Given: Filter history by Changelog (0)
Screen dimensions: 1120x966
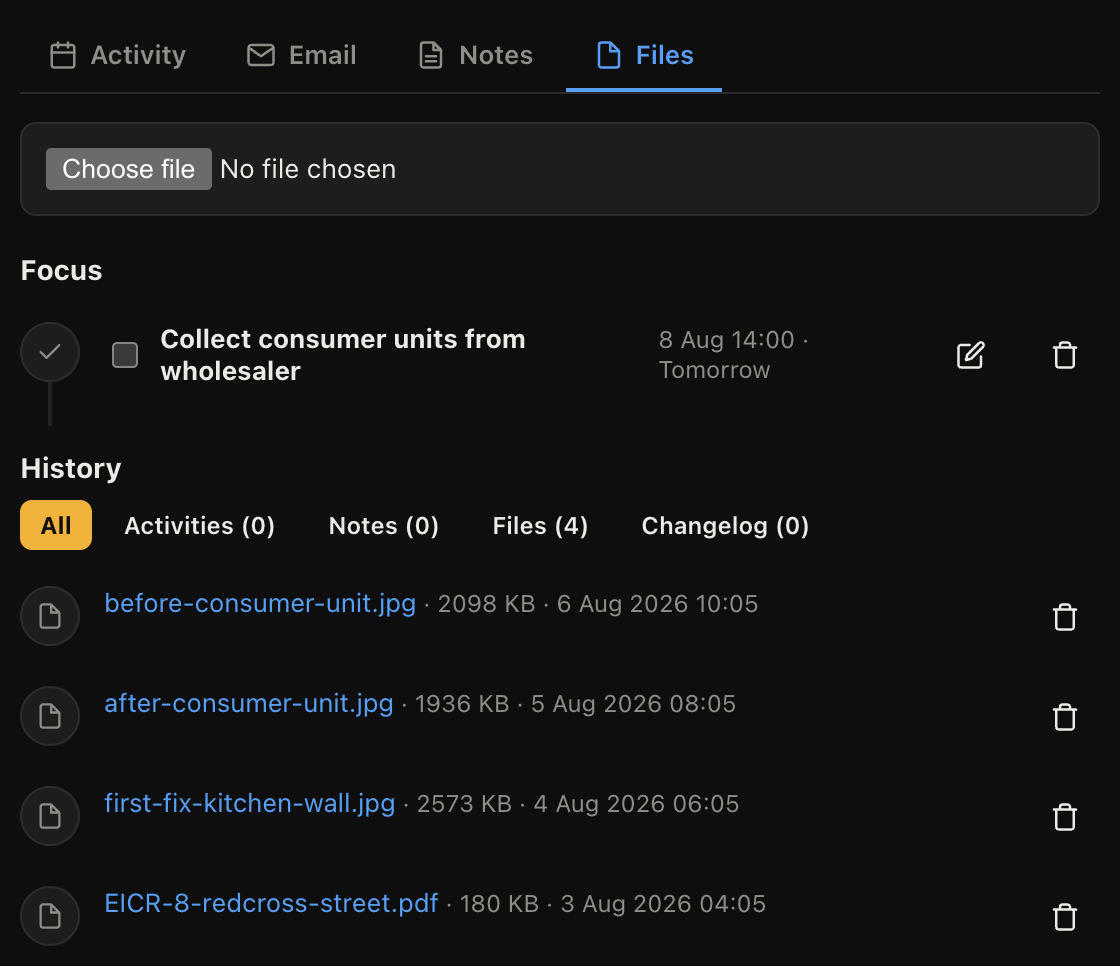Looking at the screenshot, I should (x=725, y=525).
